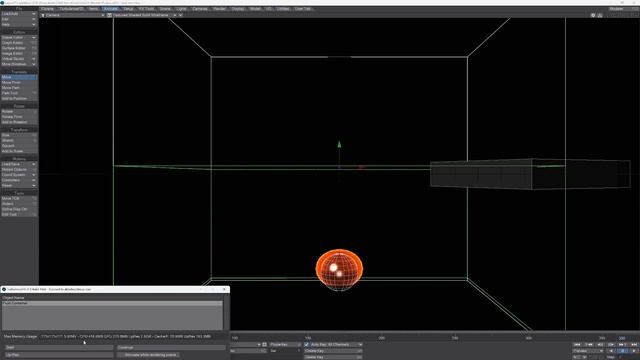Open the Octane tab
640x360 pixels.
47,9
